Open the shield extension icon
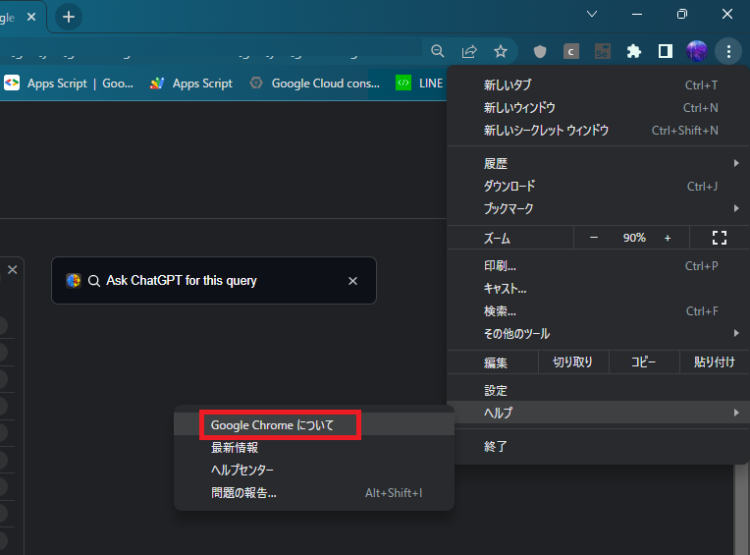750x555 pixels. tap(540, 51)
